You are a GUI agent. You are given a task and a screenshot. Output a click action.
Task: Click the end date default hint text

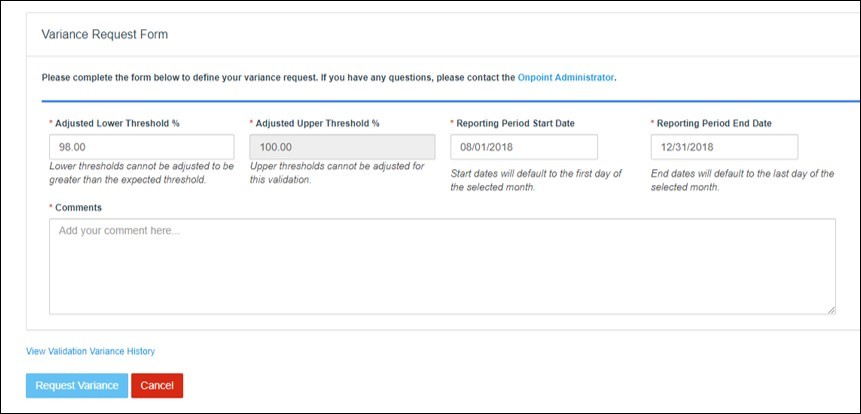[742, 180]
